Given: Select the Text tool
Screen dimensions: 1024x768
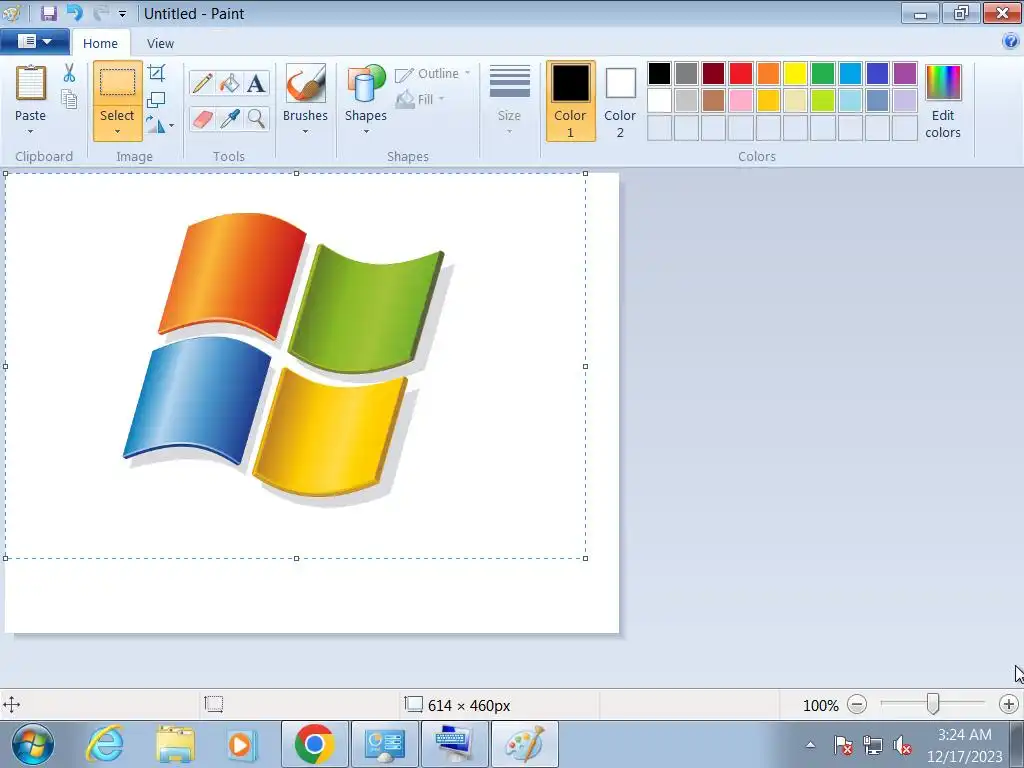Looking at the screenshot, I should point(257,83).
